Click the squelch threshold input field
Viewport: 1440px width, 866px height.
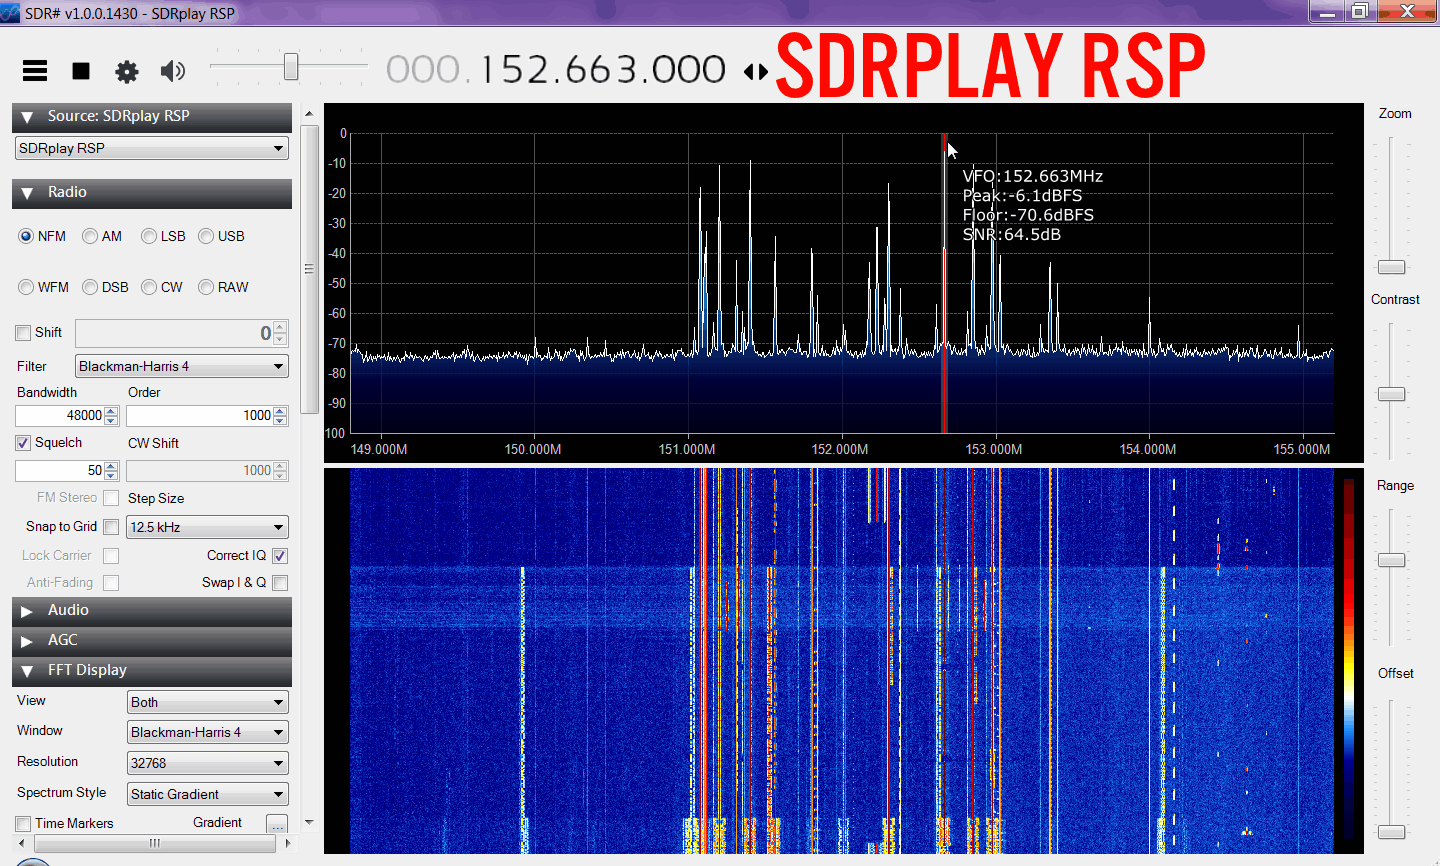pyautogui.click(x=60, y=470)
